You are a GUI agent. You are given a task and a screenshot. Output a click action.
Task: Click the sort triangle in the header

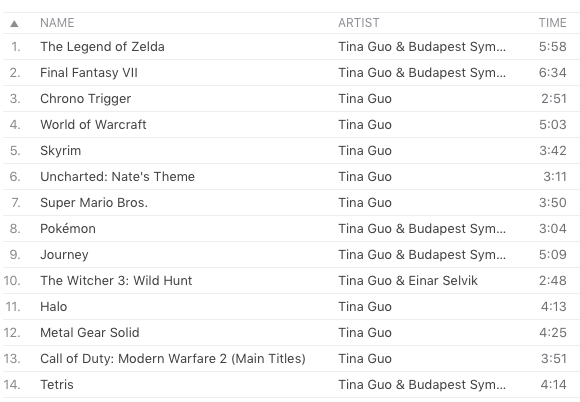coord(14,24)
